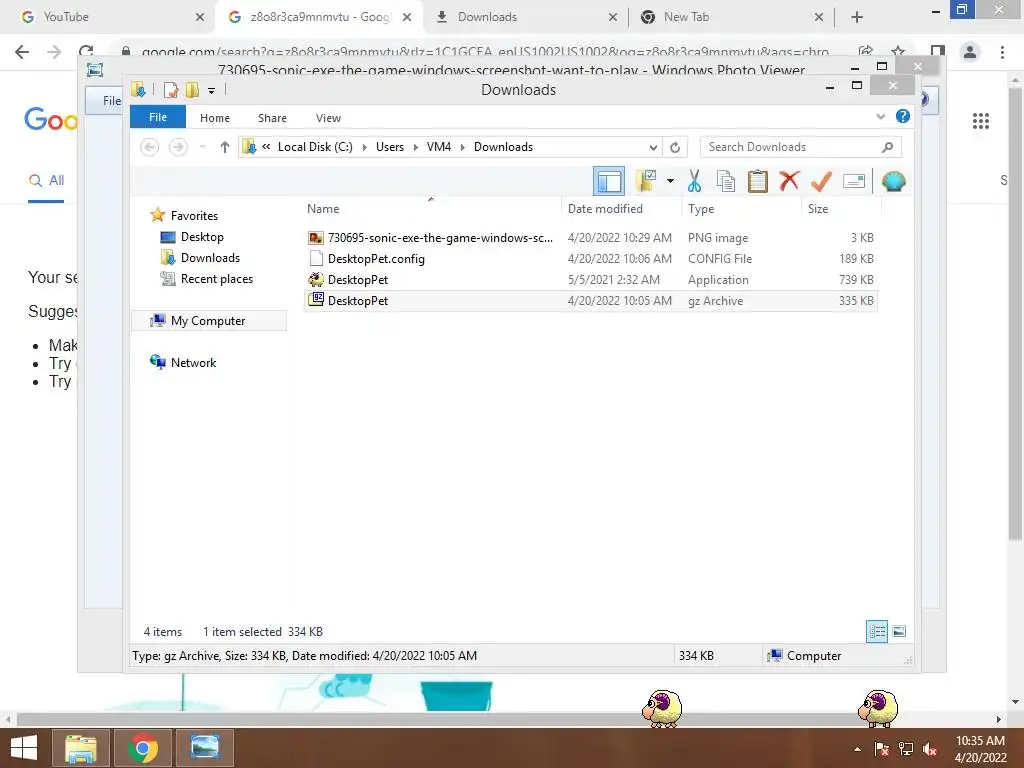This screenshot has height=768, width=1024.
Task: Click the search magnifier icon in Explorer
Action: (887, 147)
